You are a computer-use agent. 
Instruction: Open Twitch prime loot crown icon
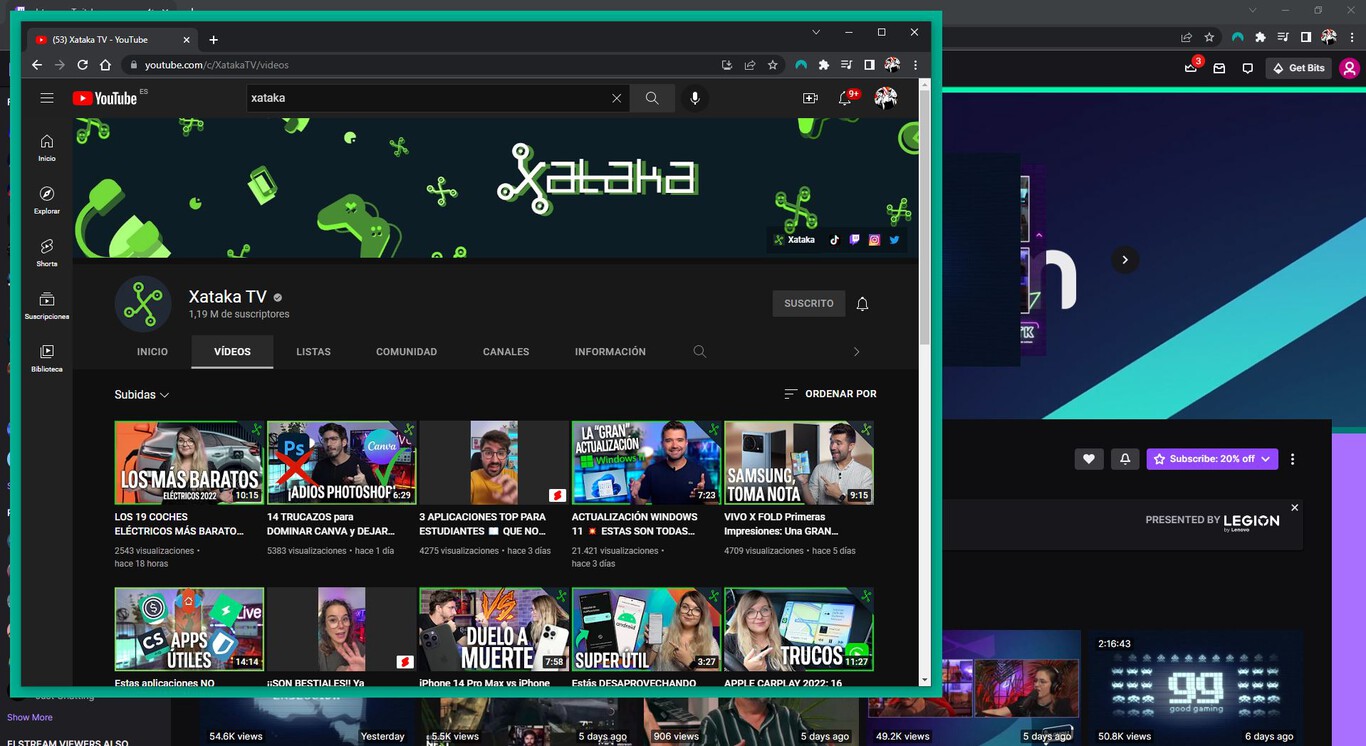(x=1191, y=67)
